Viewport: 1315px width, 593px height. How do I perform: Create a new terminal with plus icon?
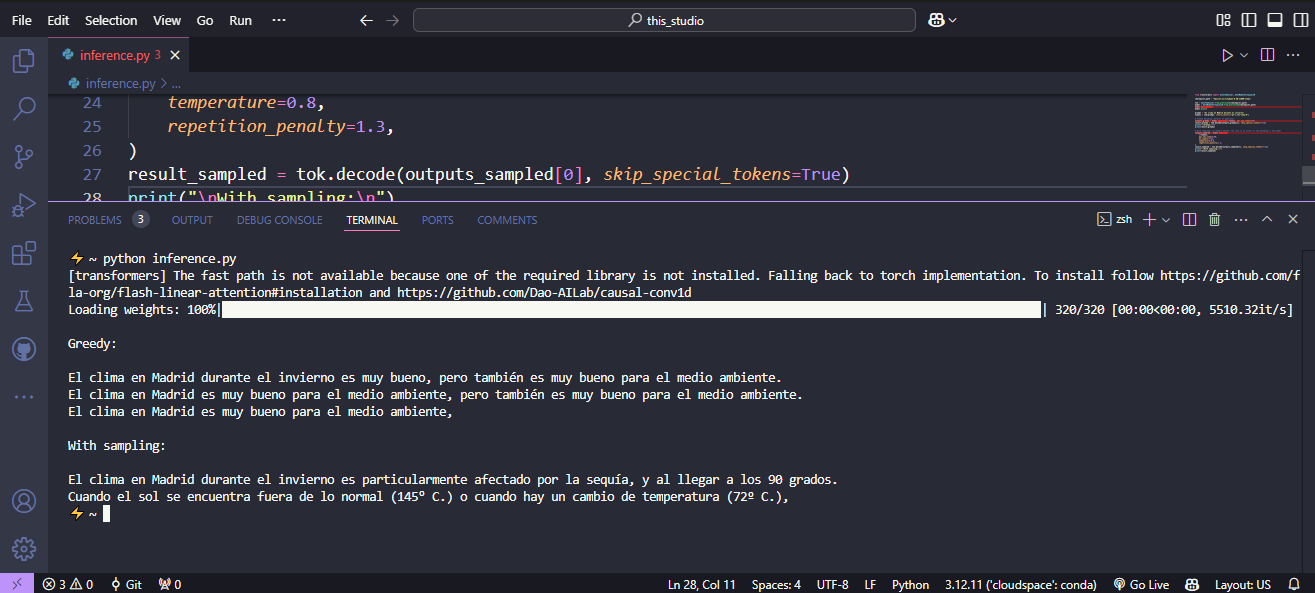pyautogui.click(x=1149, y=219)
